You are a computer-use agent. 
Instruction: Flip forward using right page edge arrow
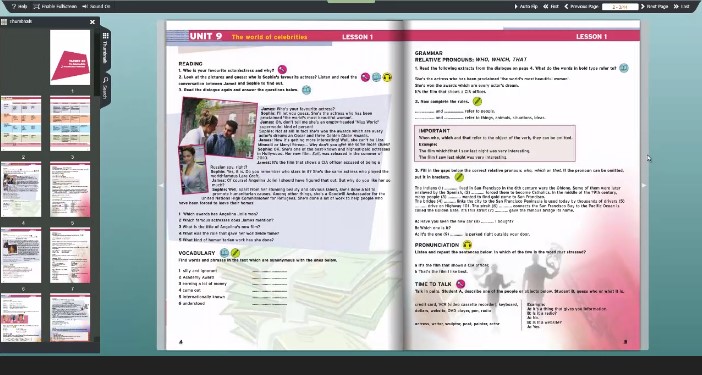coord(644,185)
